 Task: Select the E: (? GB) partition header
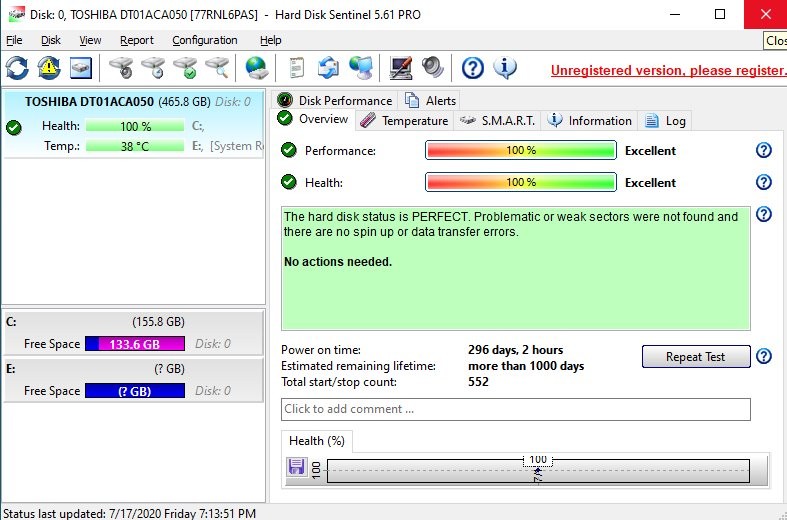(x=134, y=369)
